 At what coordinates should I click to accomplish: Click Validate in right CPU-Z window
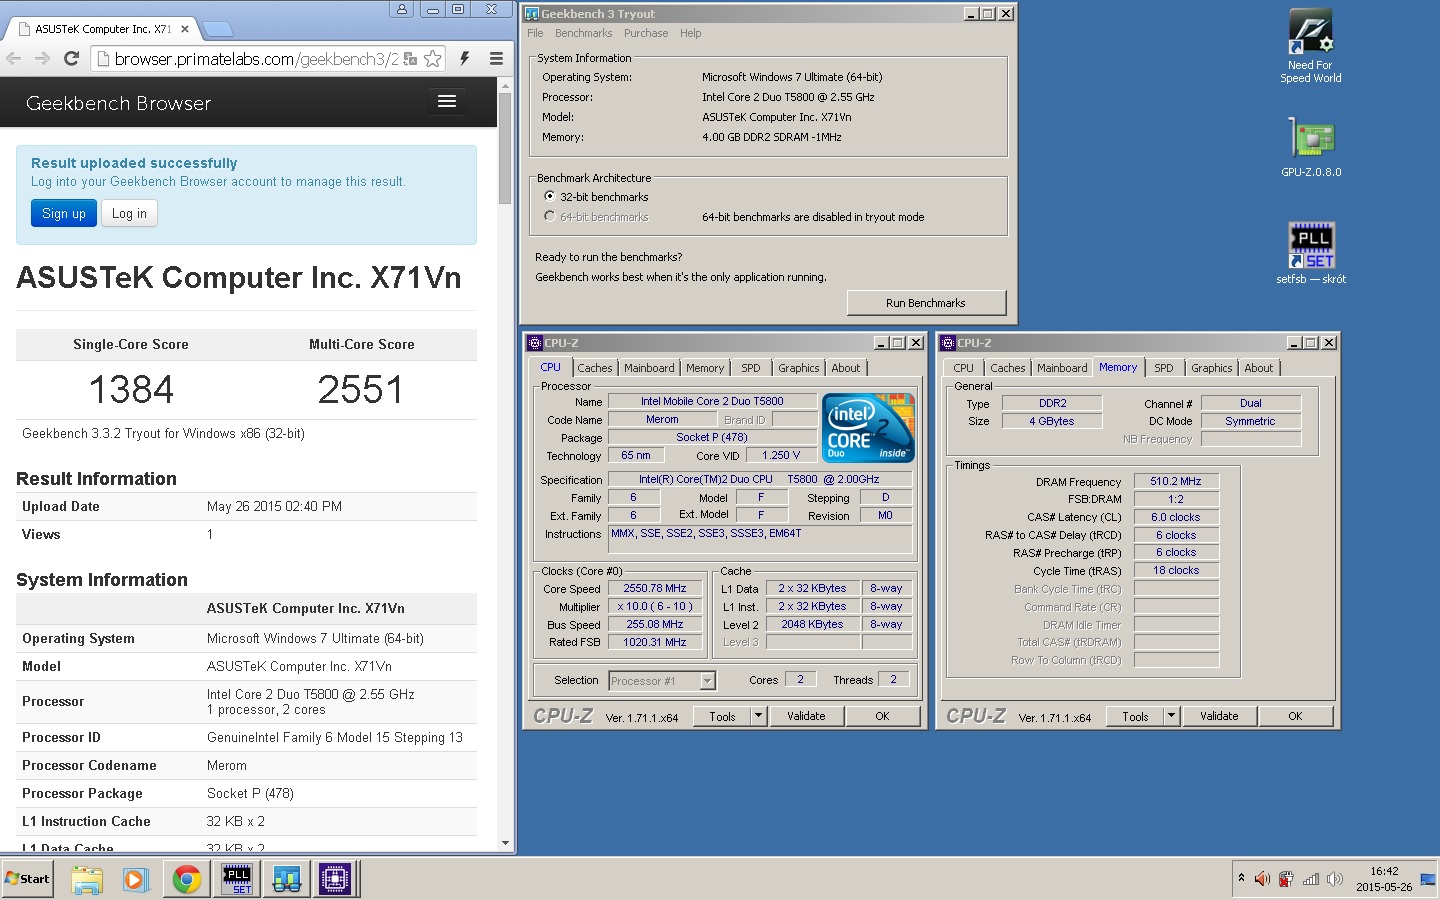point(1219,716)
